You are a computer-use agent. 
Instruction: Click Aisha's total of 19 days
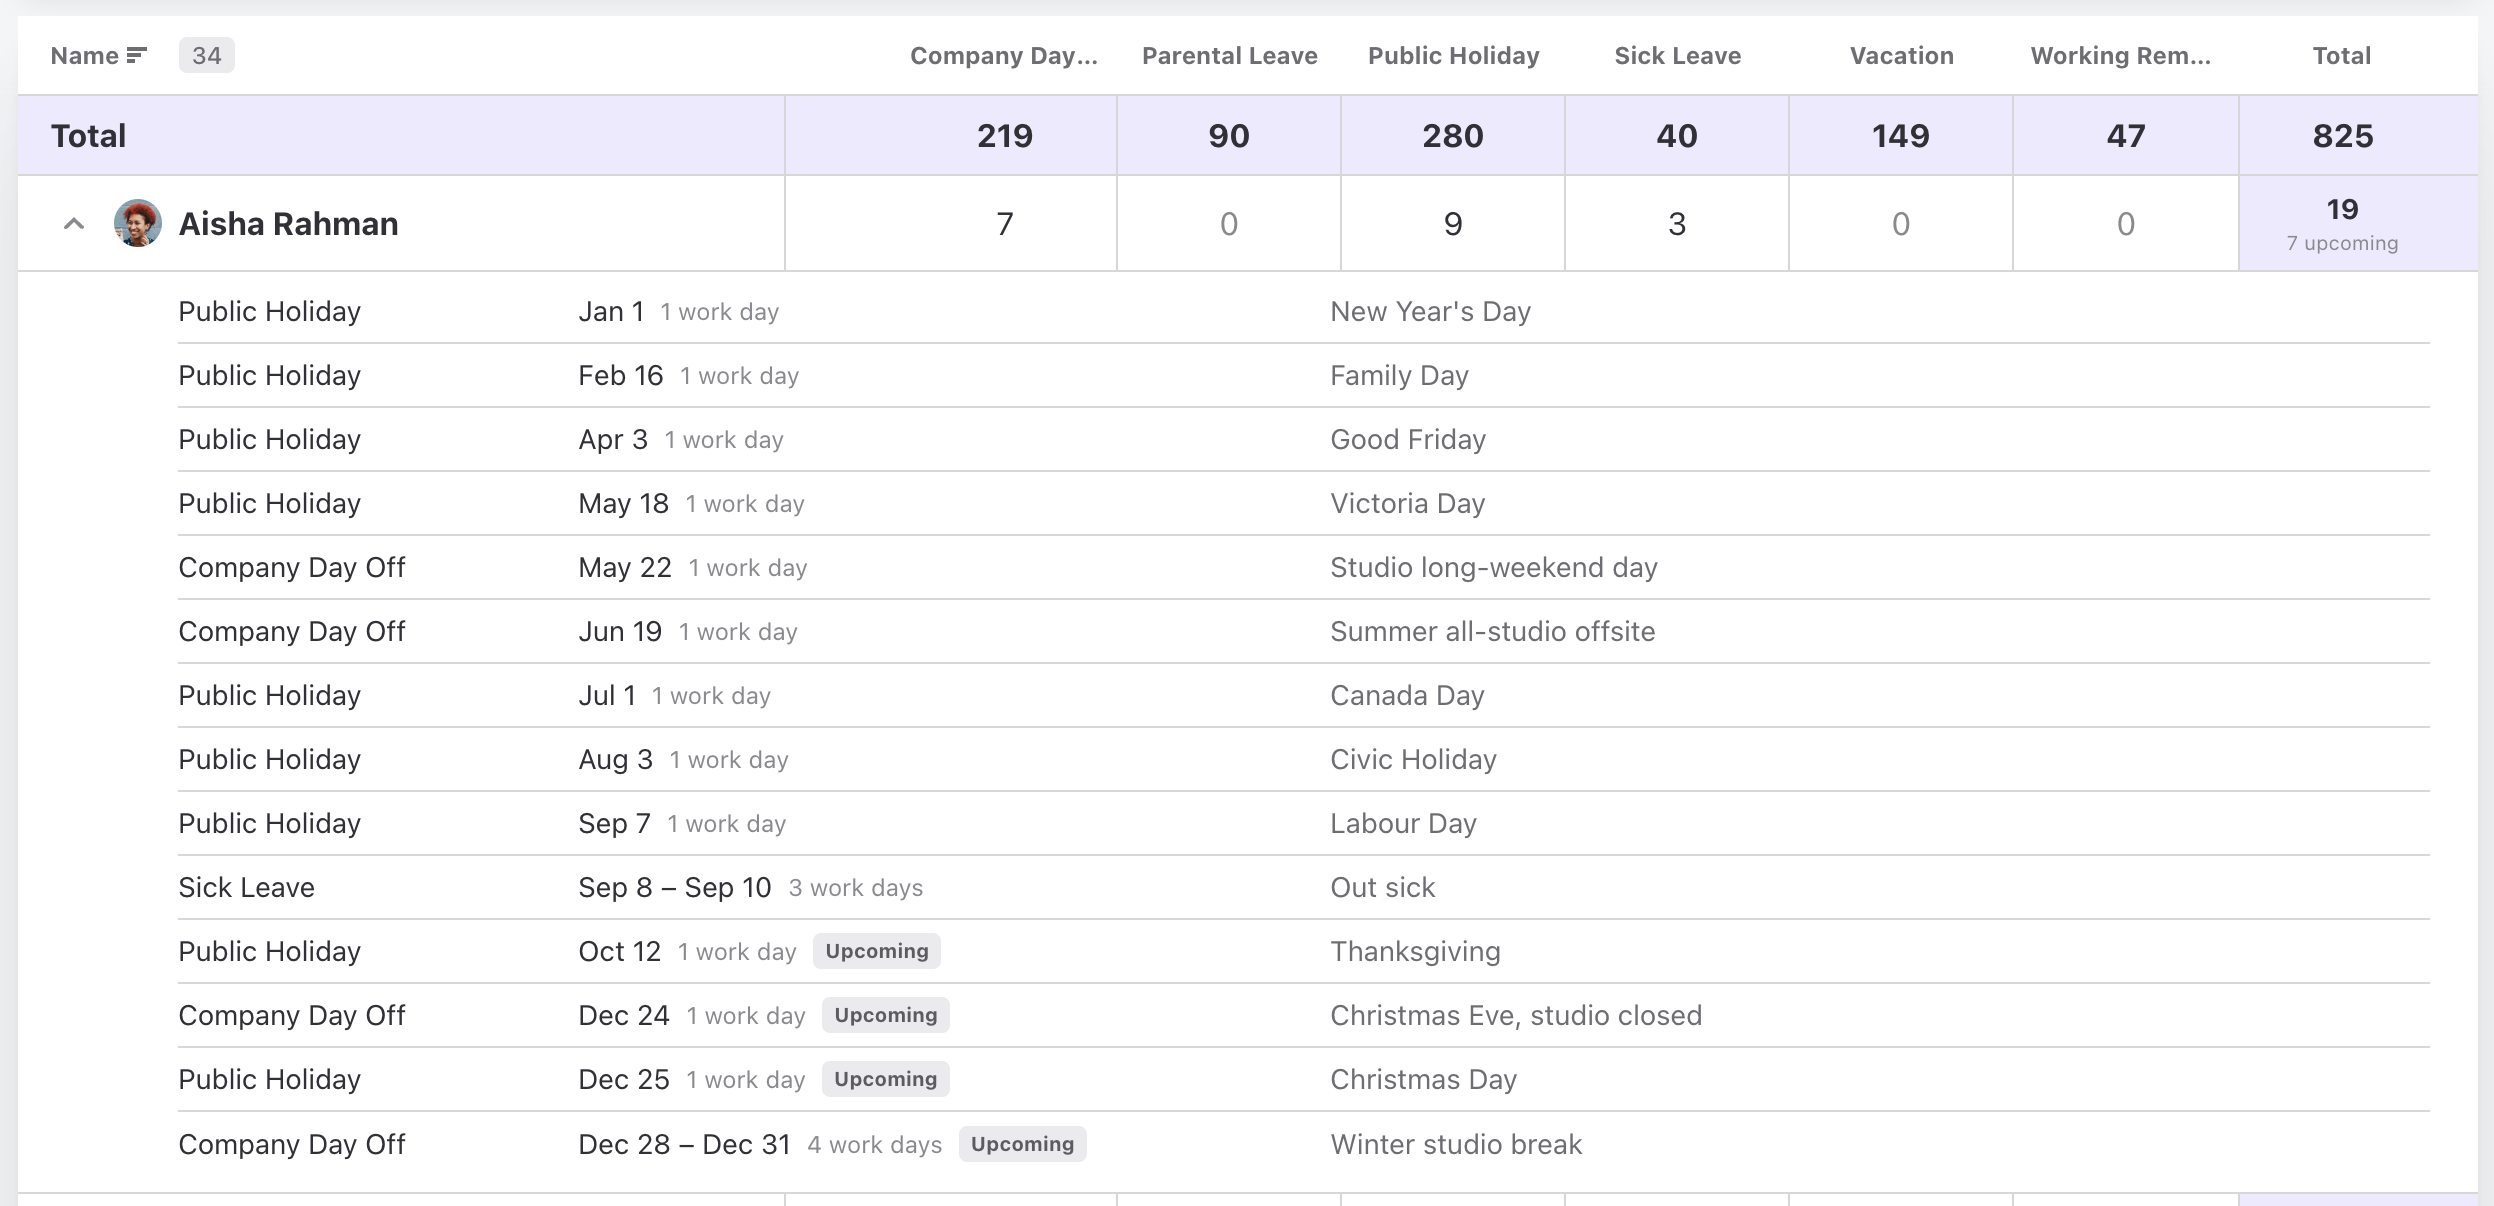click(2343, 209)
